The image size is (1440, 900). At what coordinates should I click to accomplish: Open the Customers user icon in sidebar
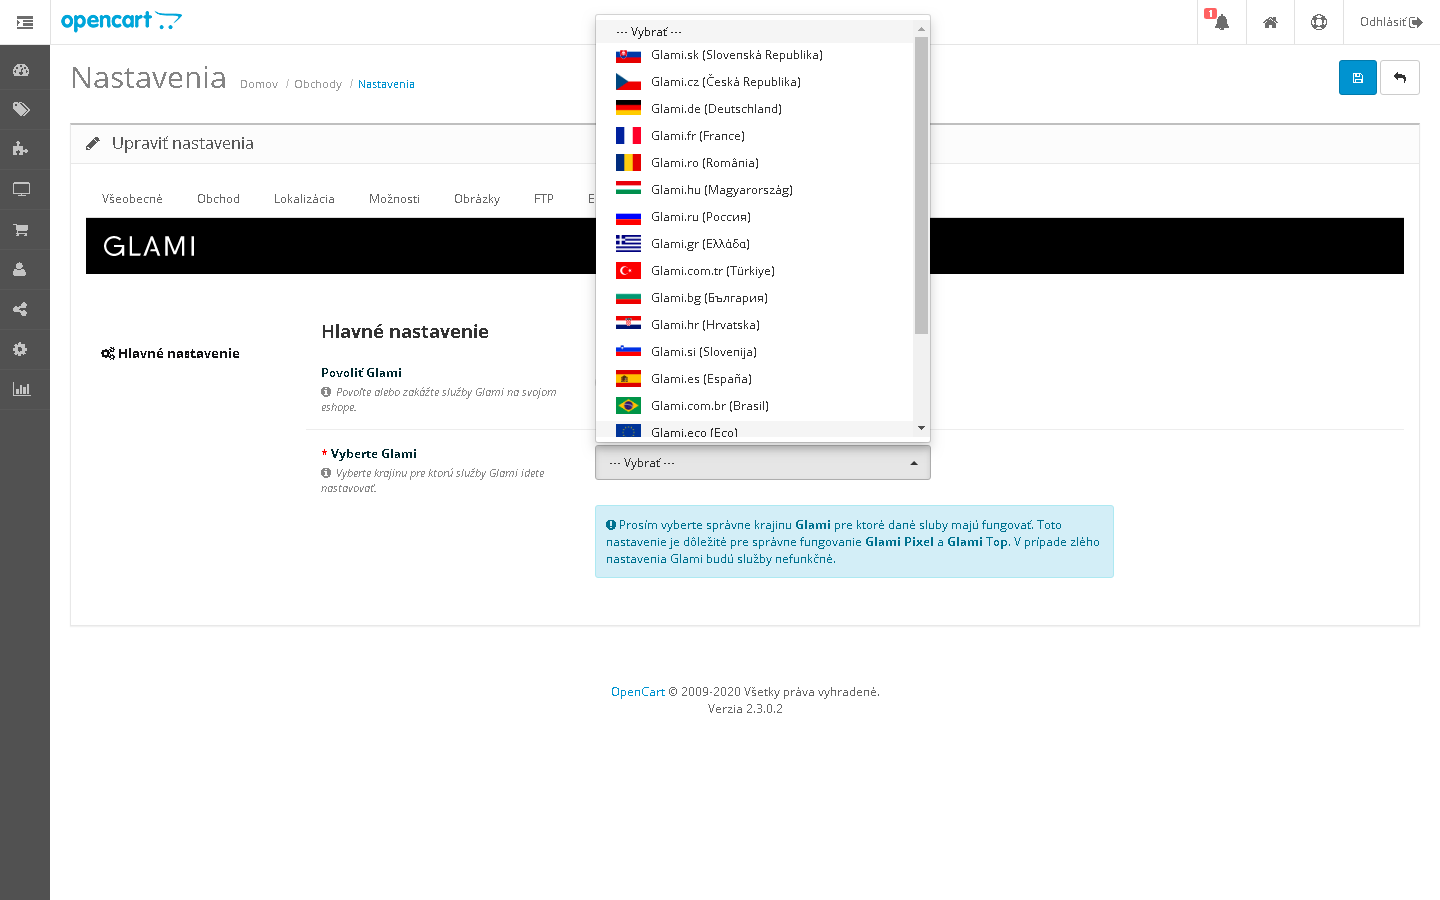21,269
